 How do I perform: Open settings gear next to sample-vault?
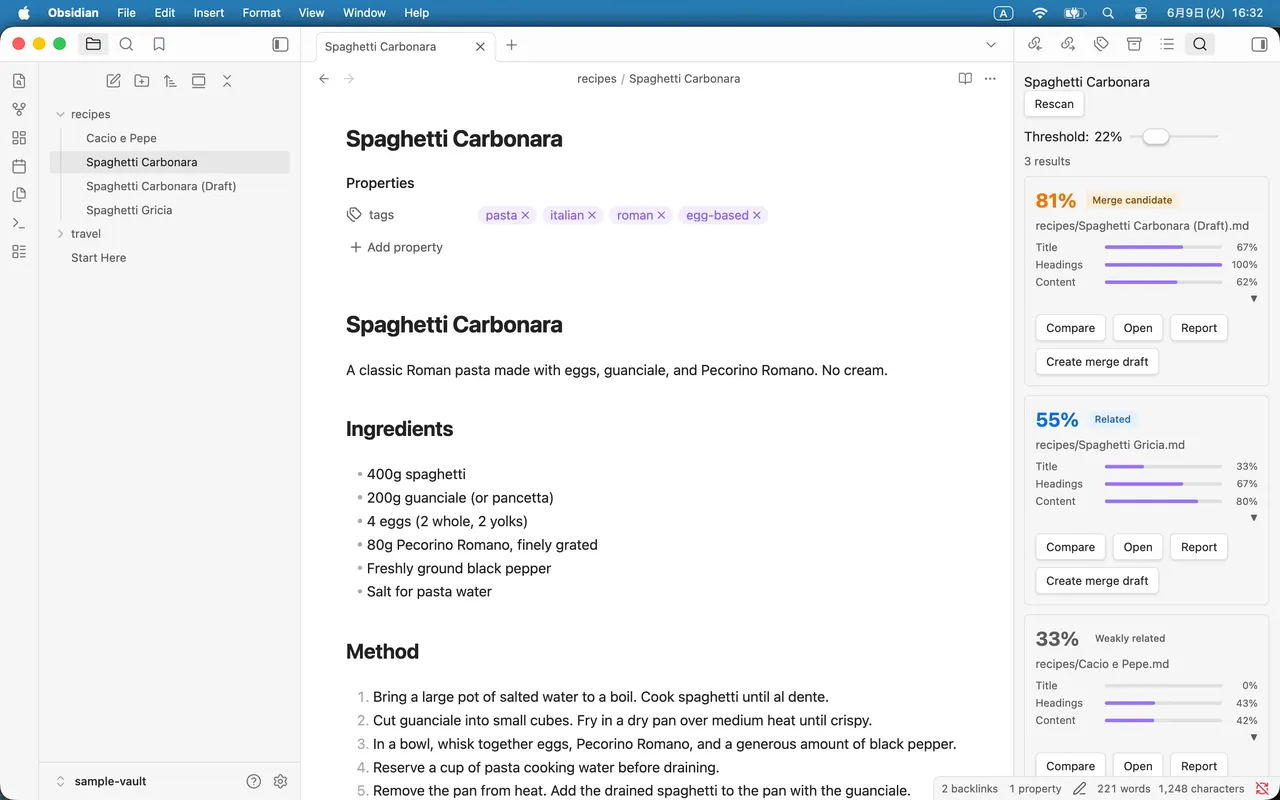pyautogui.click(x=280, y=781)
